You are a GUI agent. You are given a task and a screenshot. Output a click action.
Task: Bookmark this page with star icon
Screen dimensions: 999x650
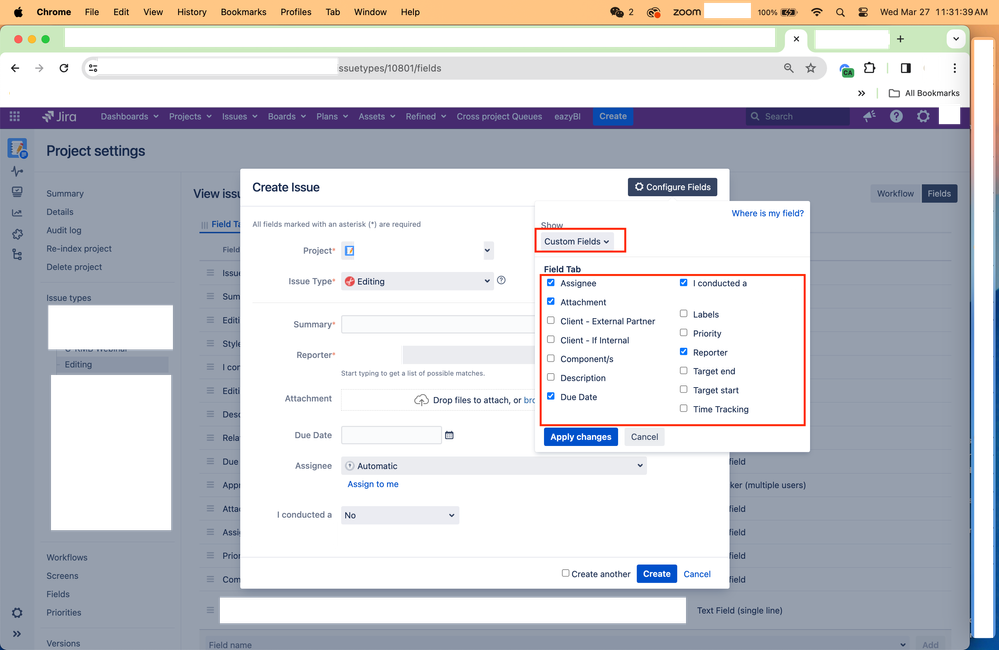click(x=810, y=68)
